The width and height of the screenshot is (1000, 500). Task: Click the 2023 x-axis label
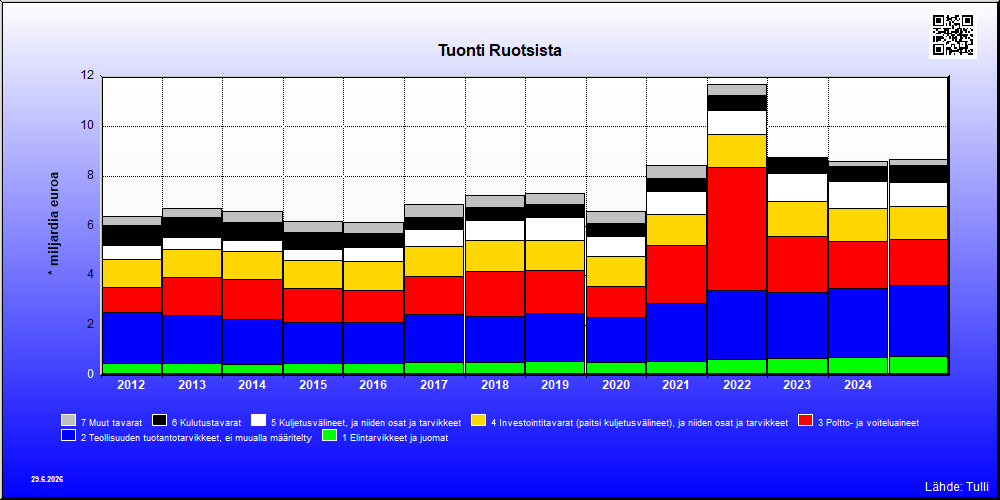(797, 385)
